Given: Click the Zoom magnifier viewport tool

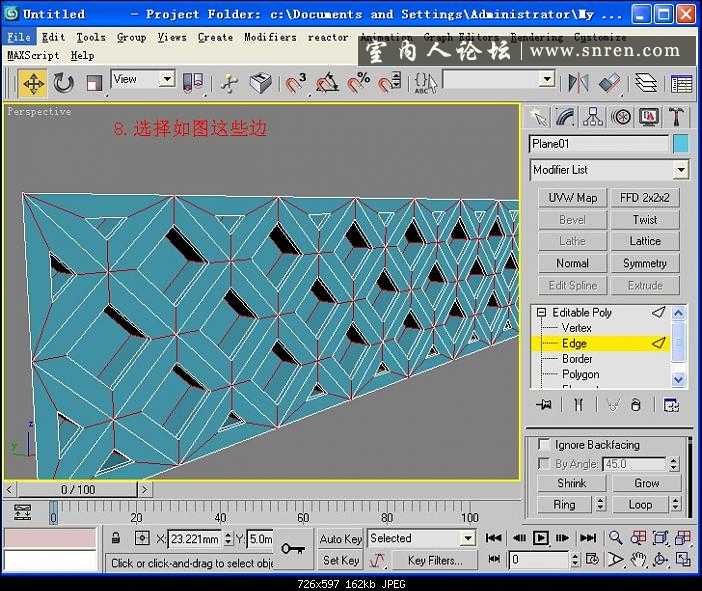Looking at the screenshot, I should coord(616,538).
